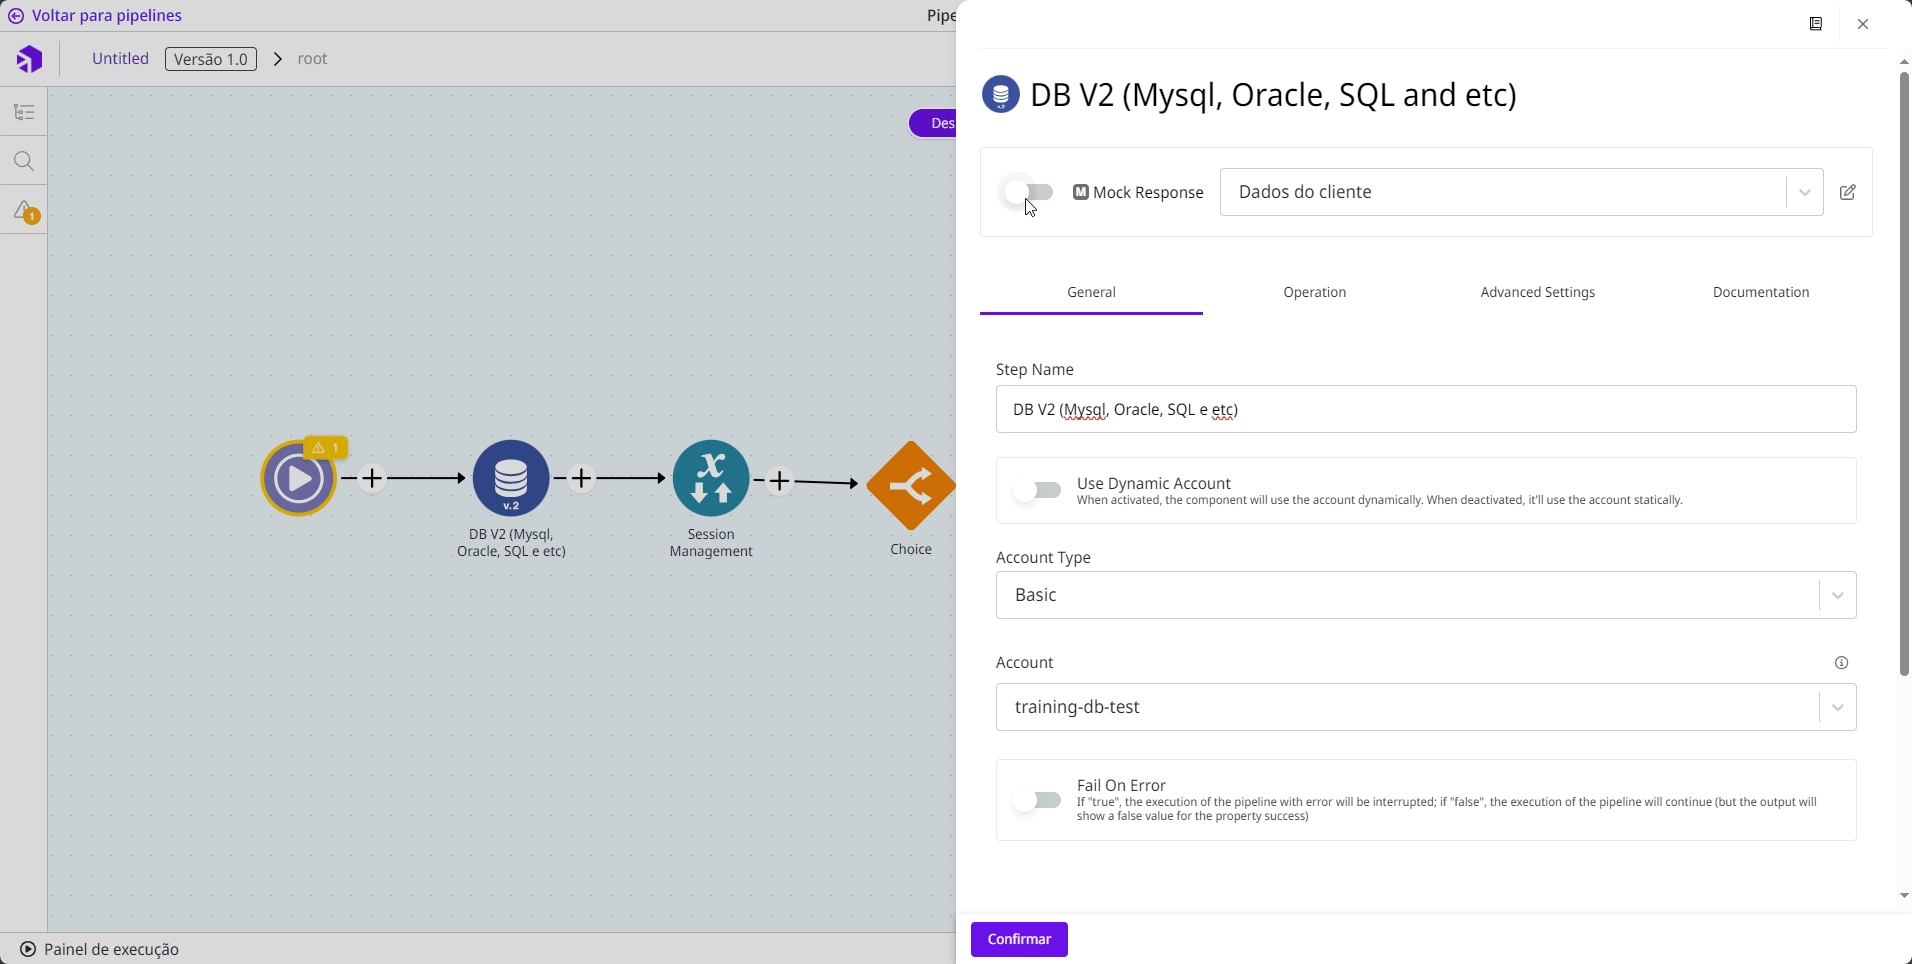Open the warnings icon in left sidebar
Viewport: 1912px width, 964px height.
click(24, 211)
